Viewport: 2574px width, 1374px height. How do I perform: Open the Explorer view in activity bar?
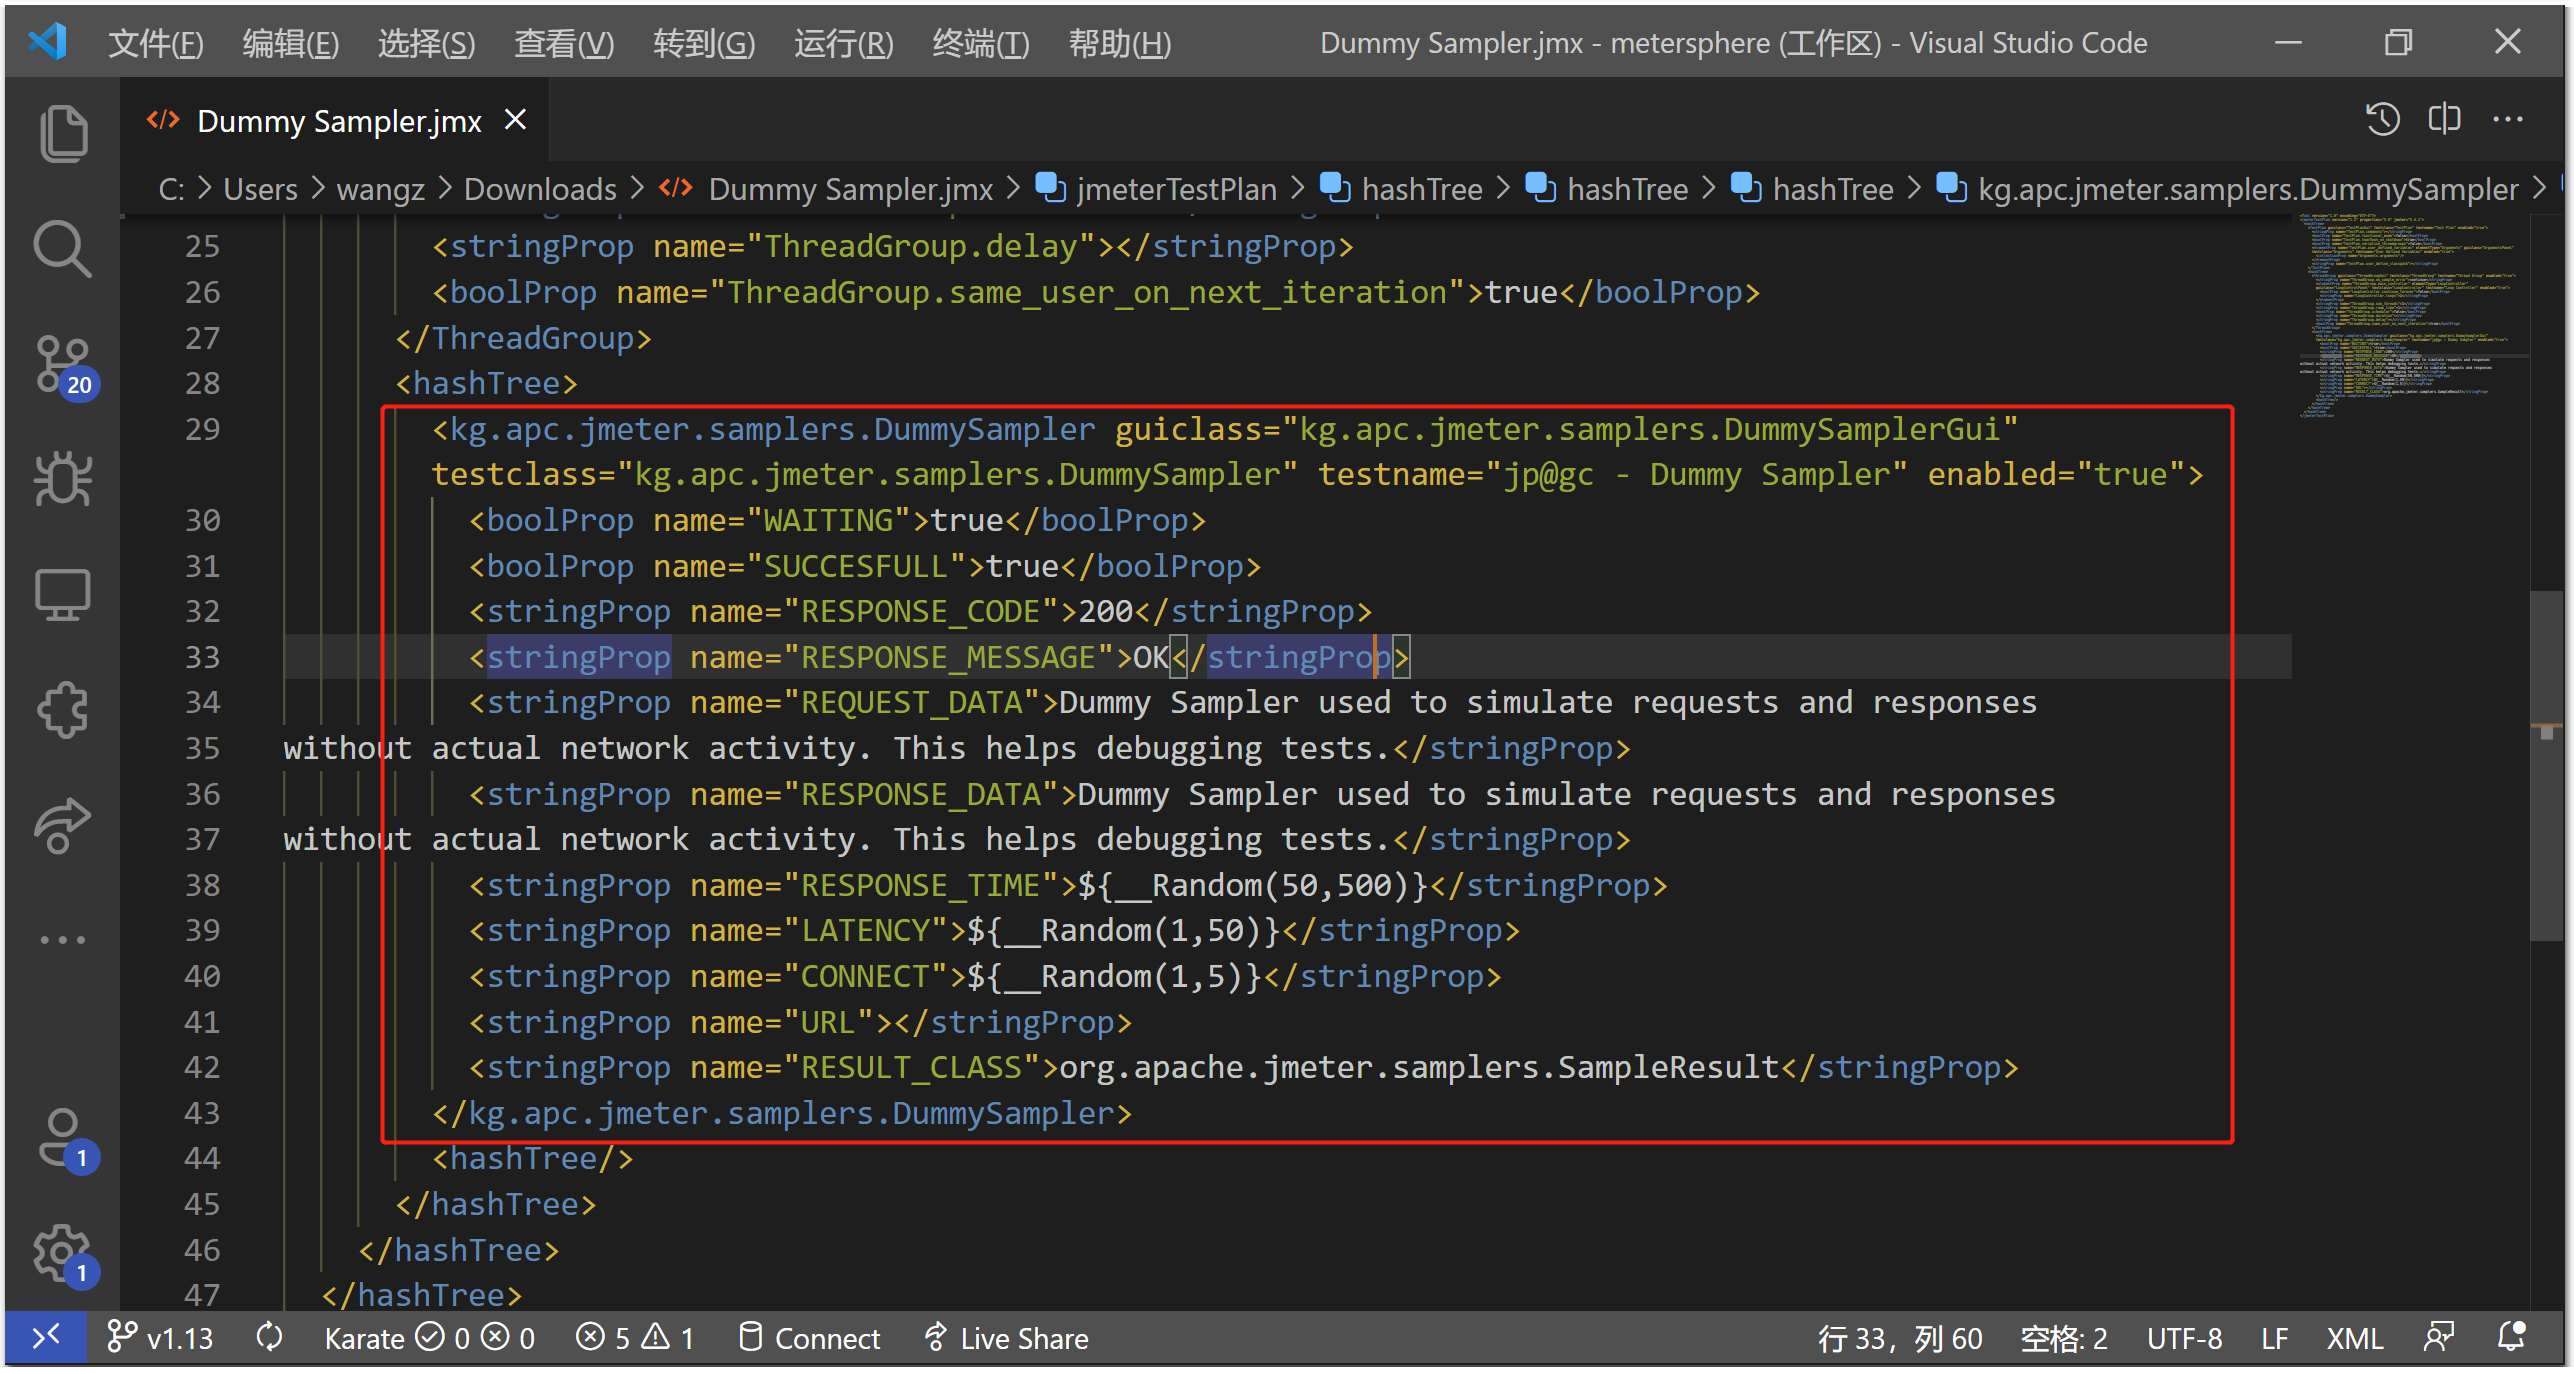pos(63,132)
